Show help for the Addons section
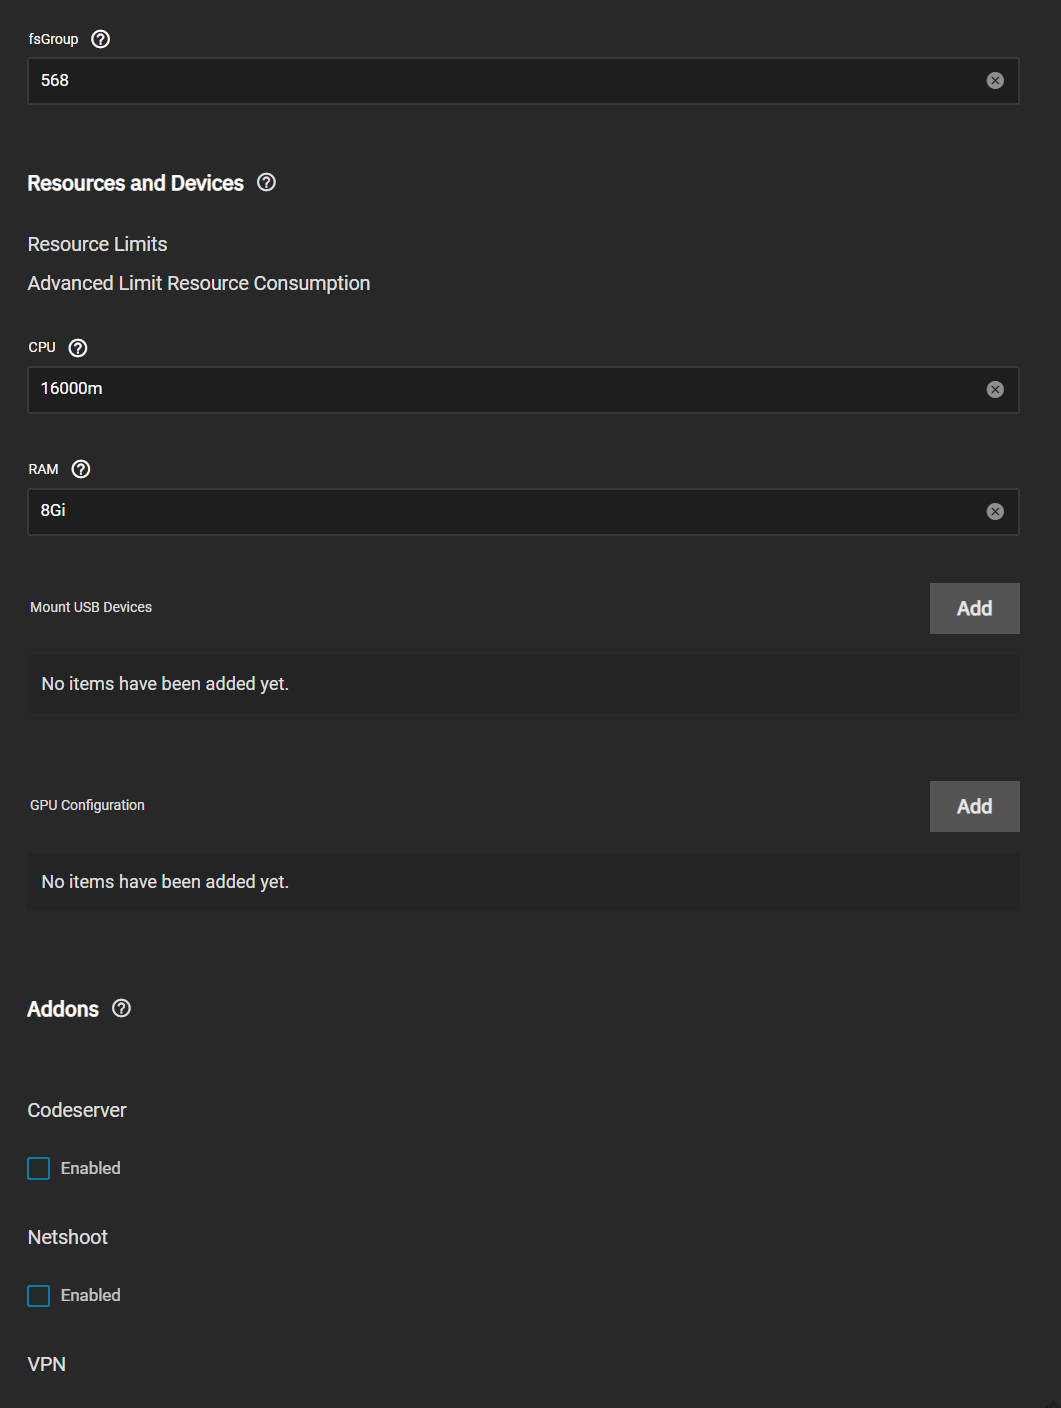The image size is (1061, 1408). point(121,1008)
